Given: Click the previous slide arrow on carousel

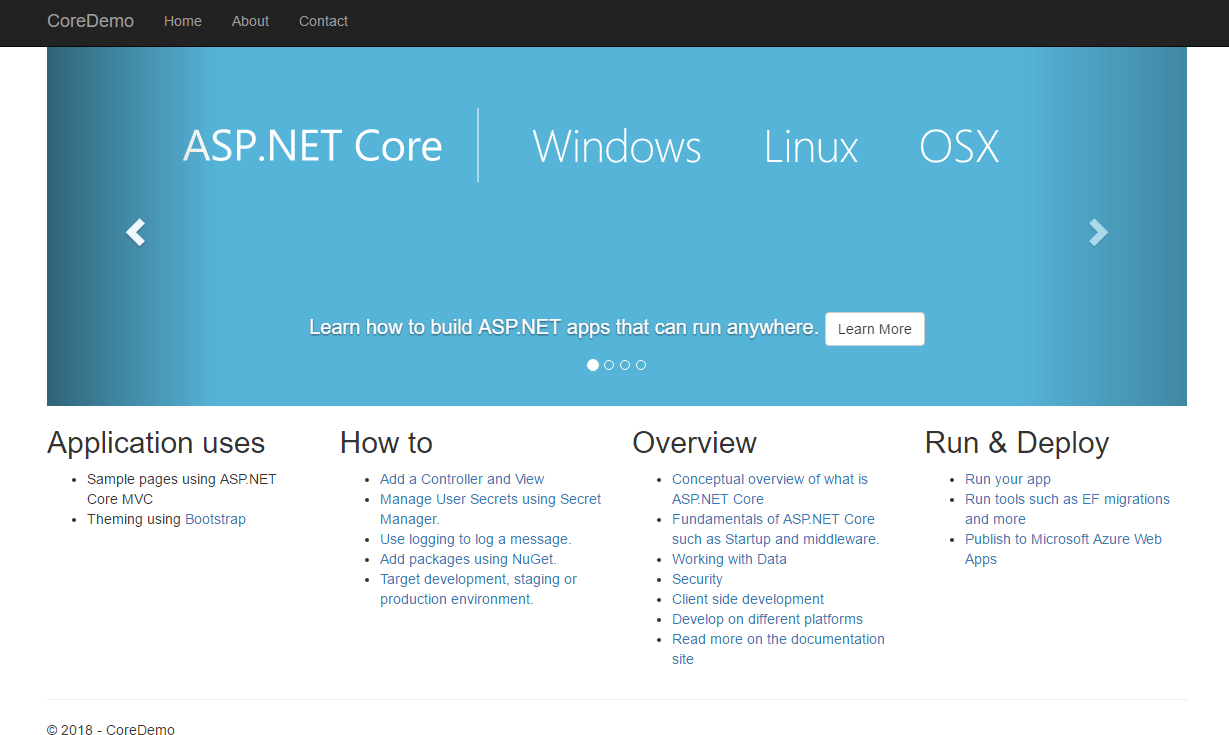Looking at the screenshot, I should click(x=135, y=232).
